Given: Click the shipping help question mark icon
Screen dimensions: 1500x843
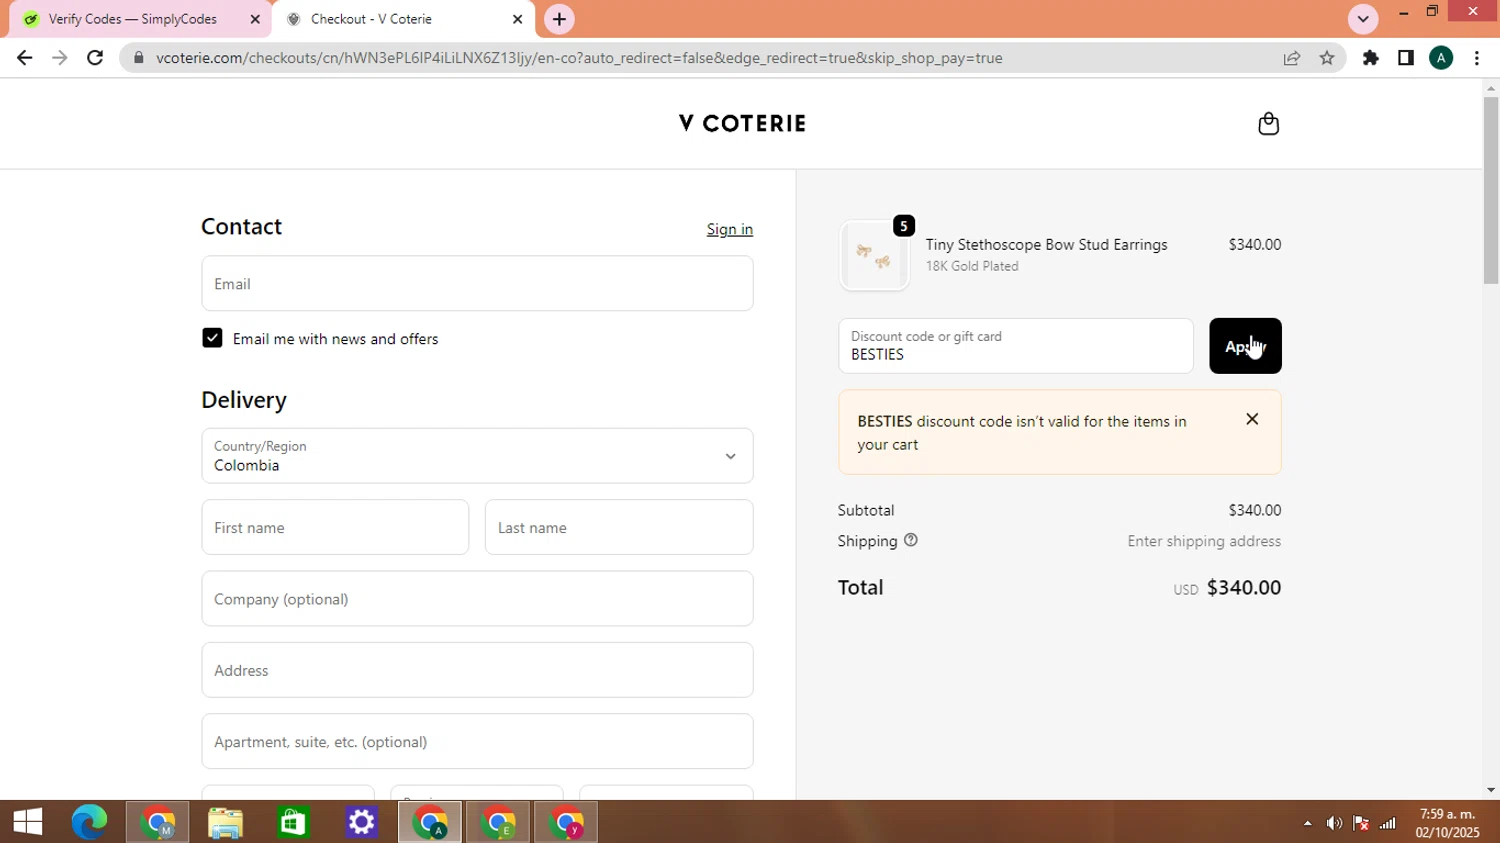Looking at the screenshot, I should point(910,540).
